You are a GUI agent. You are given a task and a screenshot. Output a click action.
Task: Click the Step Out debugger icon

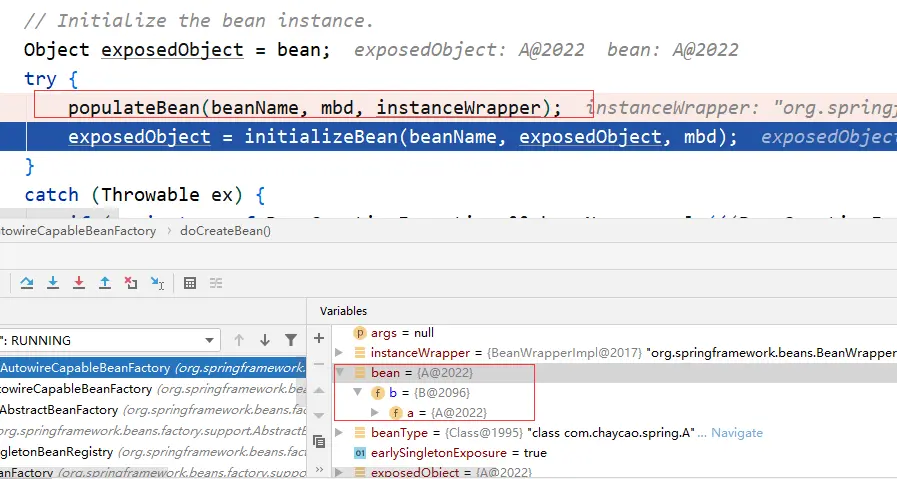105,283
